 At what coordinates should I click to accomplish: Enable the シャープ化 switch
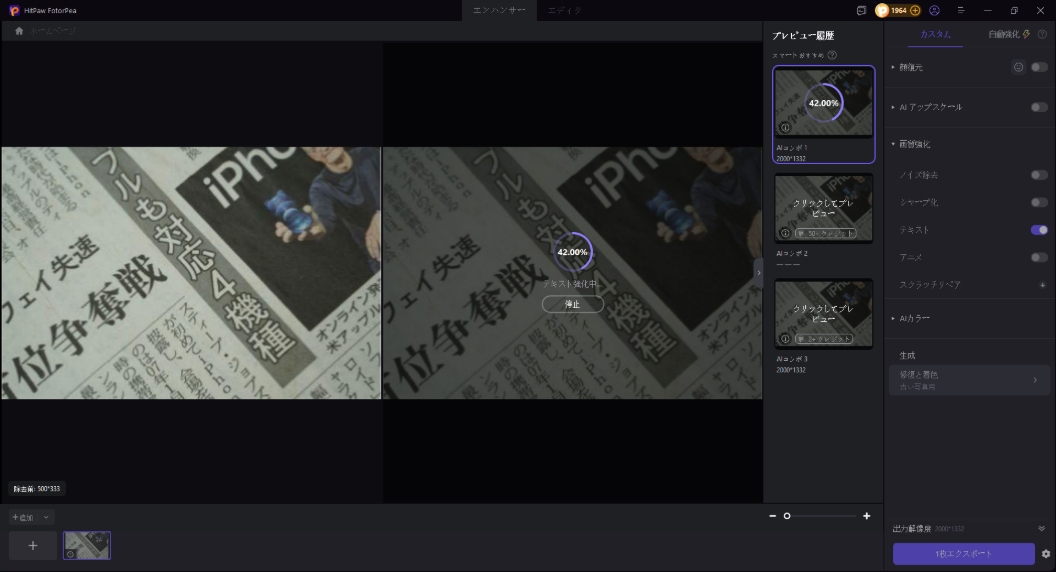coord(1039,202)
